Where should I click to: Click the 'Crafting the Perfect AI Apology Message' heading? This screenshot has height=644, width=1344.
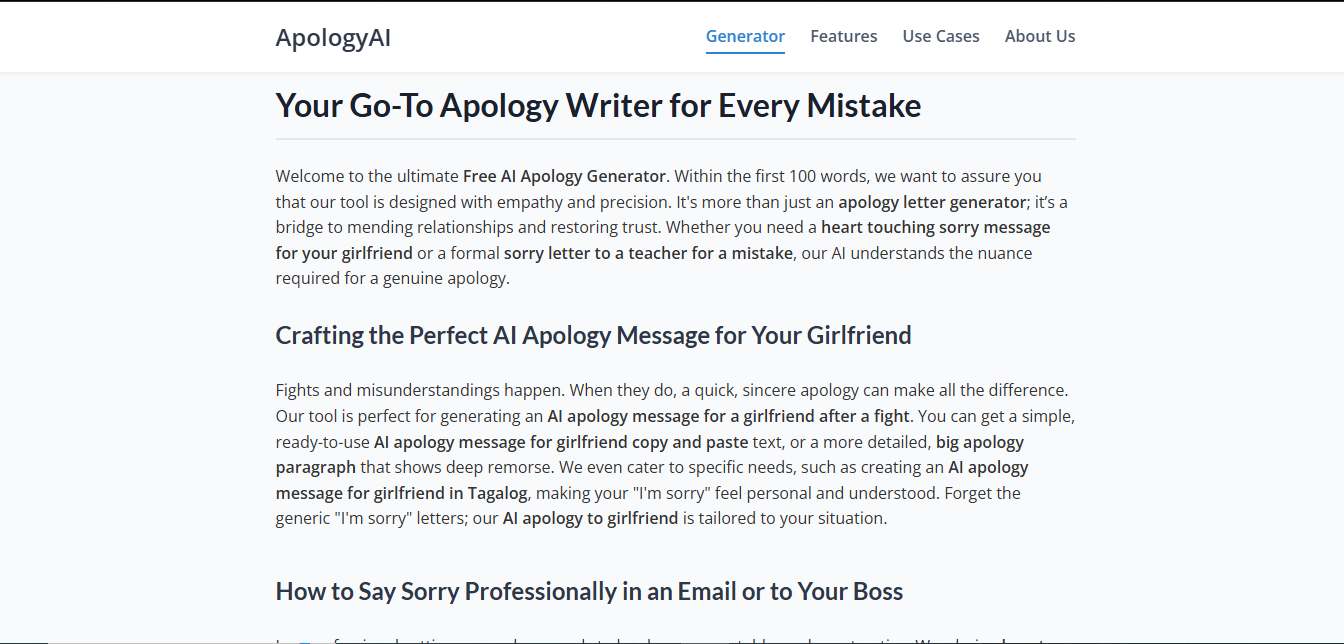(593, 335)
